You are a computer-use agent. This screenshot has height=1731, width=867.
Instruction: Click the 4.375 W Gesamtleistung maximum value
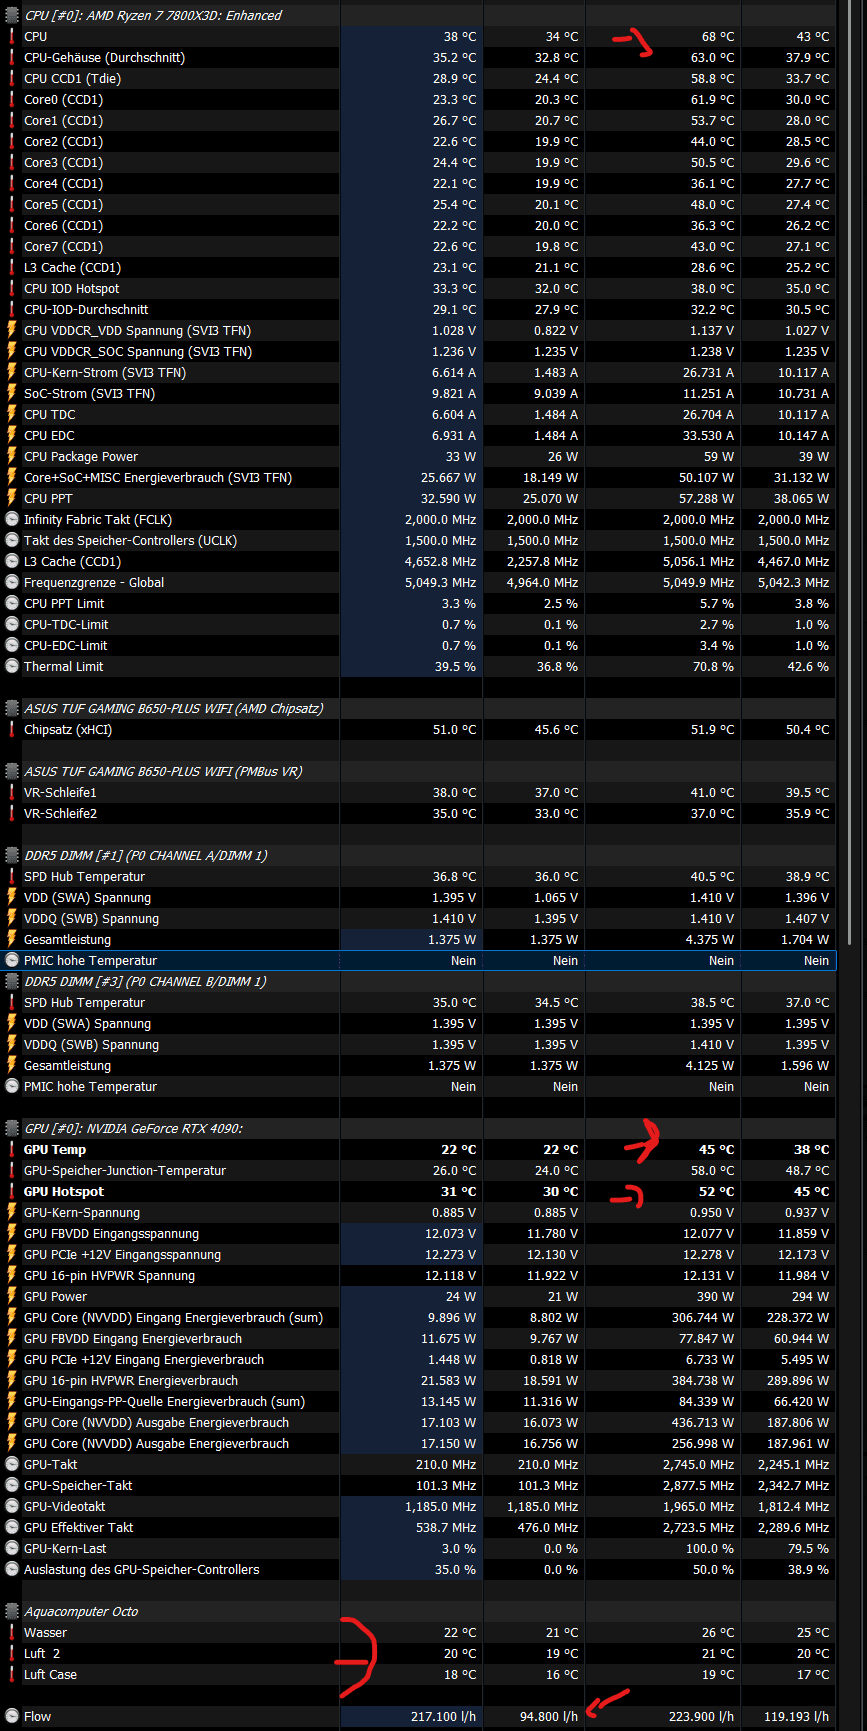(x=711, y=940)
